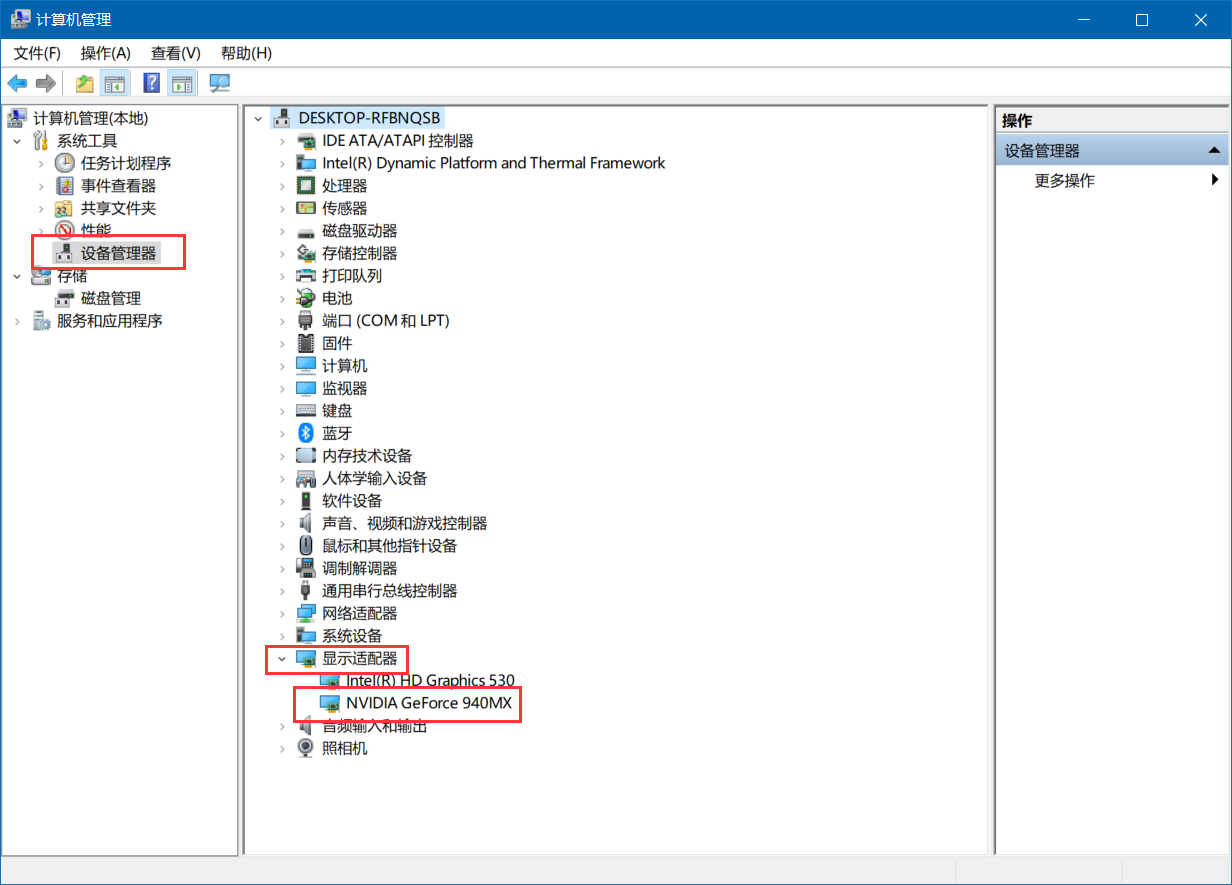Click the export list folder icon
This screenshot has height=885, width=1232.
click(x=84, y=83)
